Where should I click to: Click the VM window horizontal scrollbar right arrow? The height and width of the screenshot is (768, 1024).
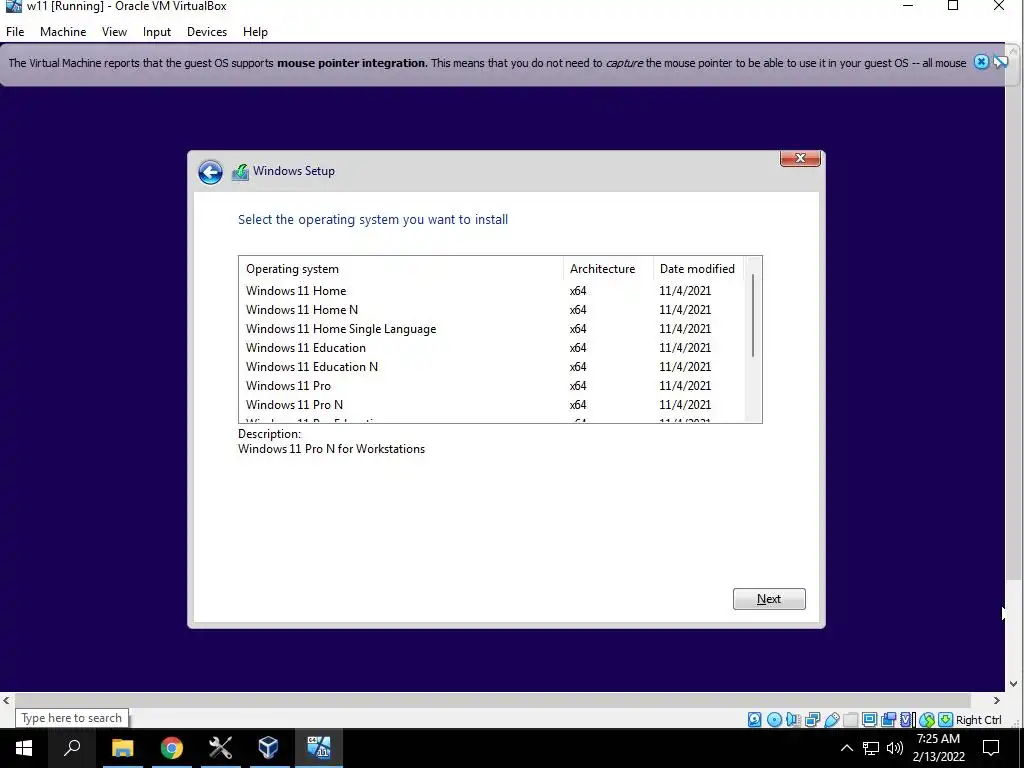[x=997, y=700]
